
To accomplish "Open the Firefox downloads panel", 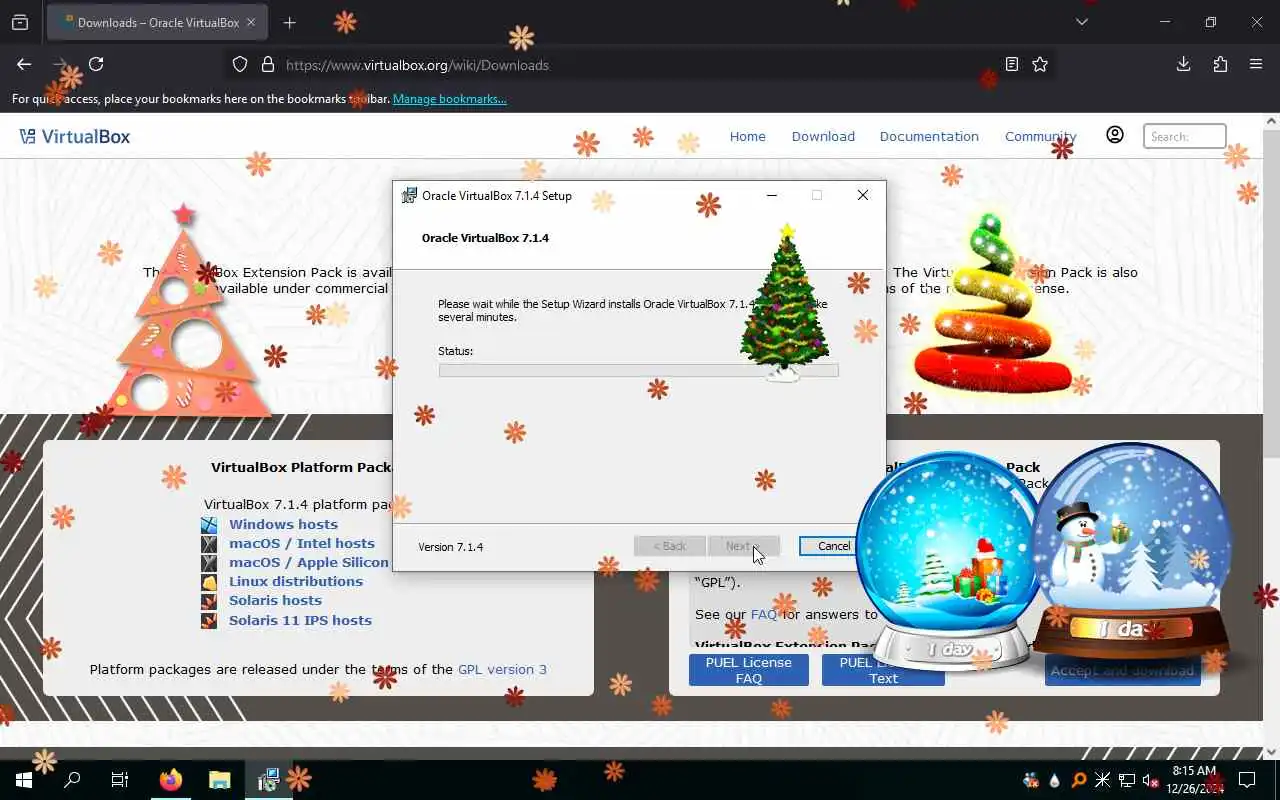I will pyautogui.click(x=1183, y=64).
